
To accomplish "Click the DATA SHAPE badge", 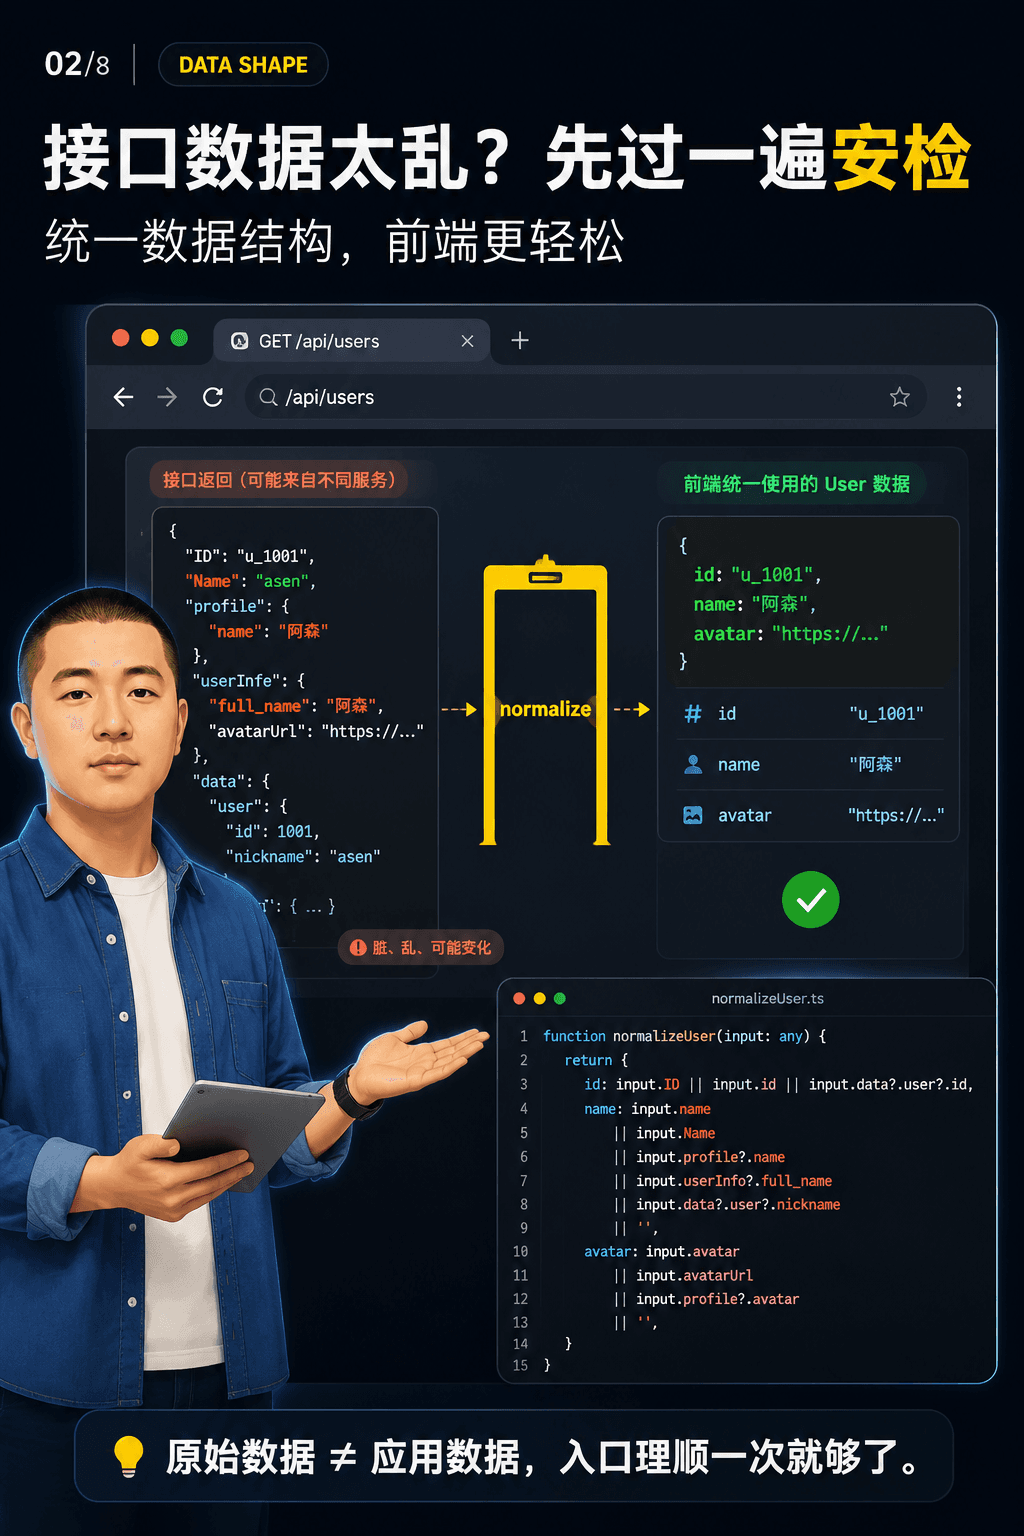I will click(x=243, y=65).
